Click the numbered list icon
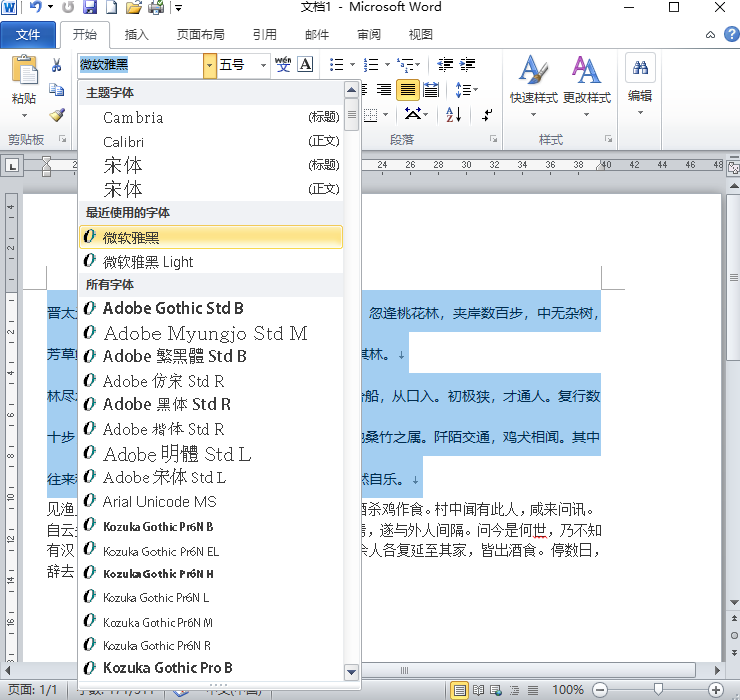Screen dimensions: 740x700 [x=371, y=64]
